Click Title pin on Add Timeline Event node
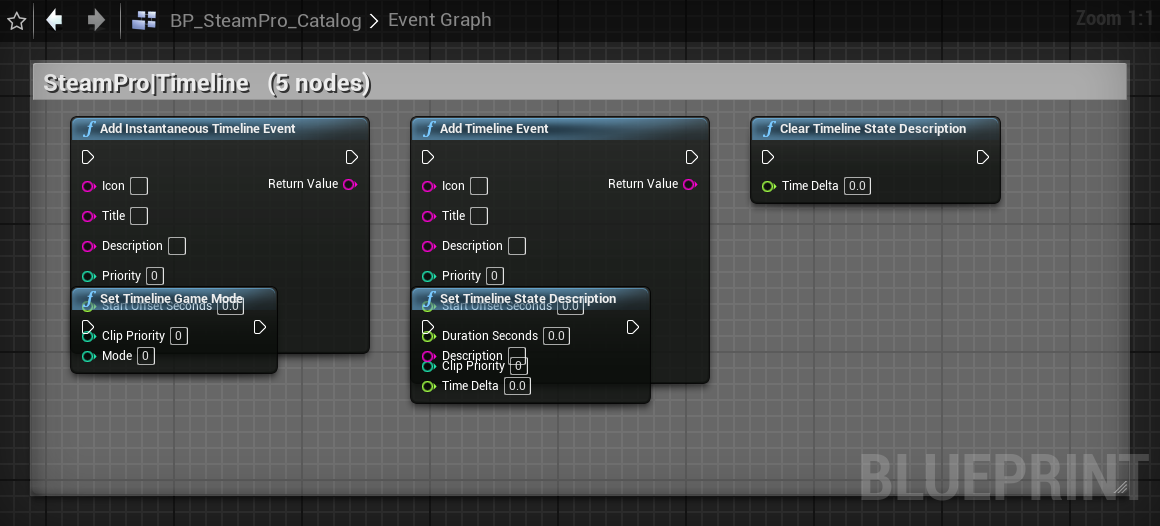 coord(428,216)
